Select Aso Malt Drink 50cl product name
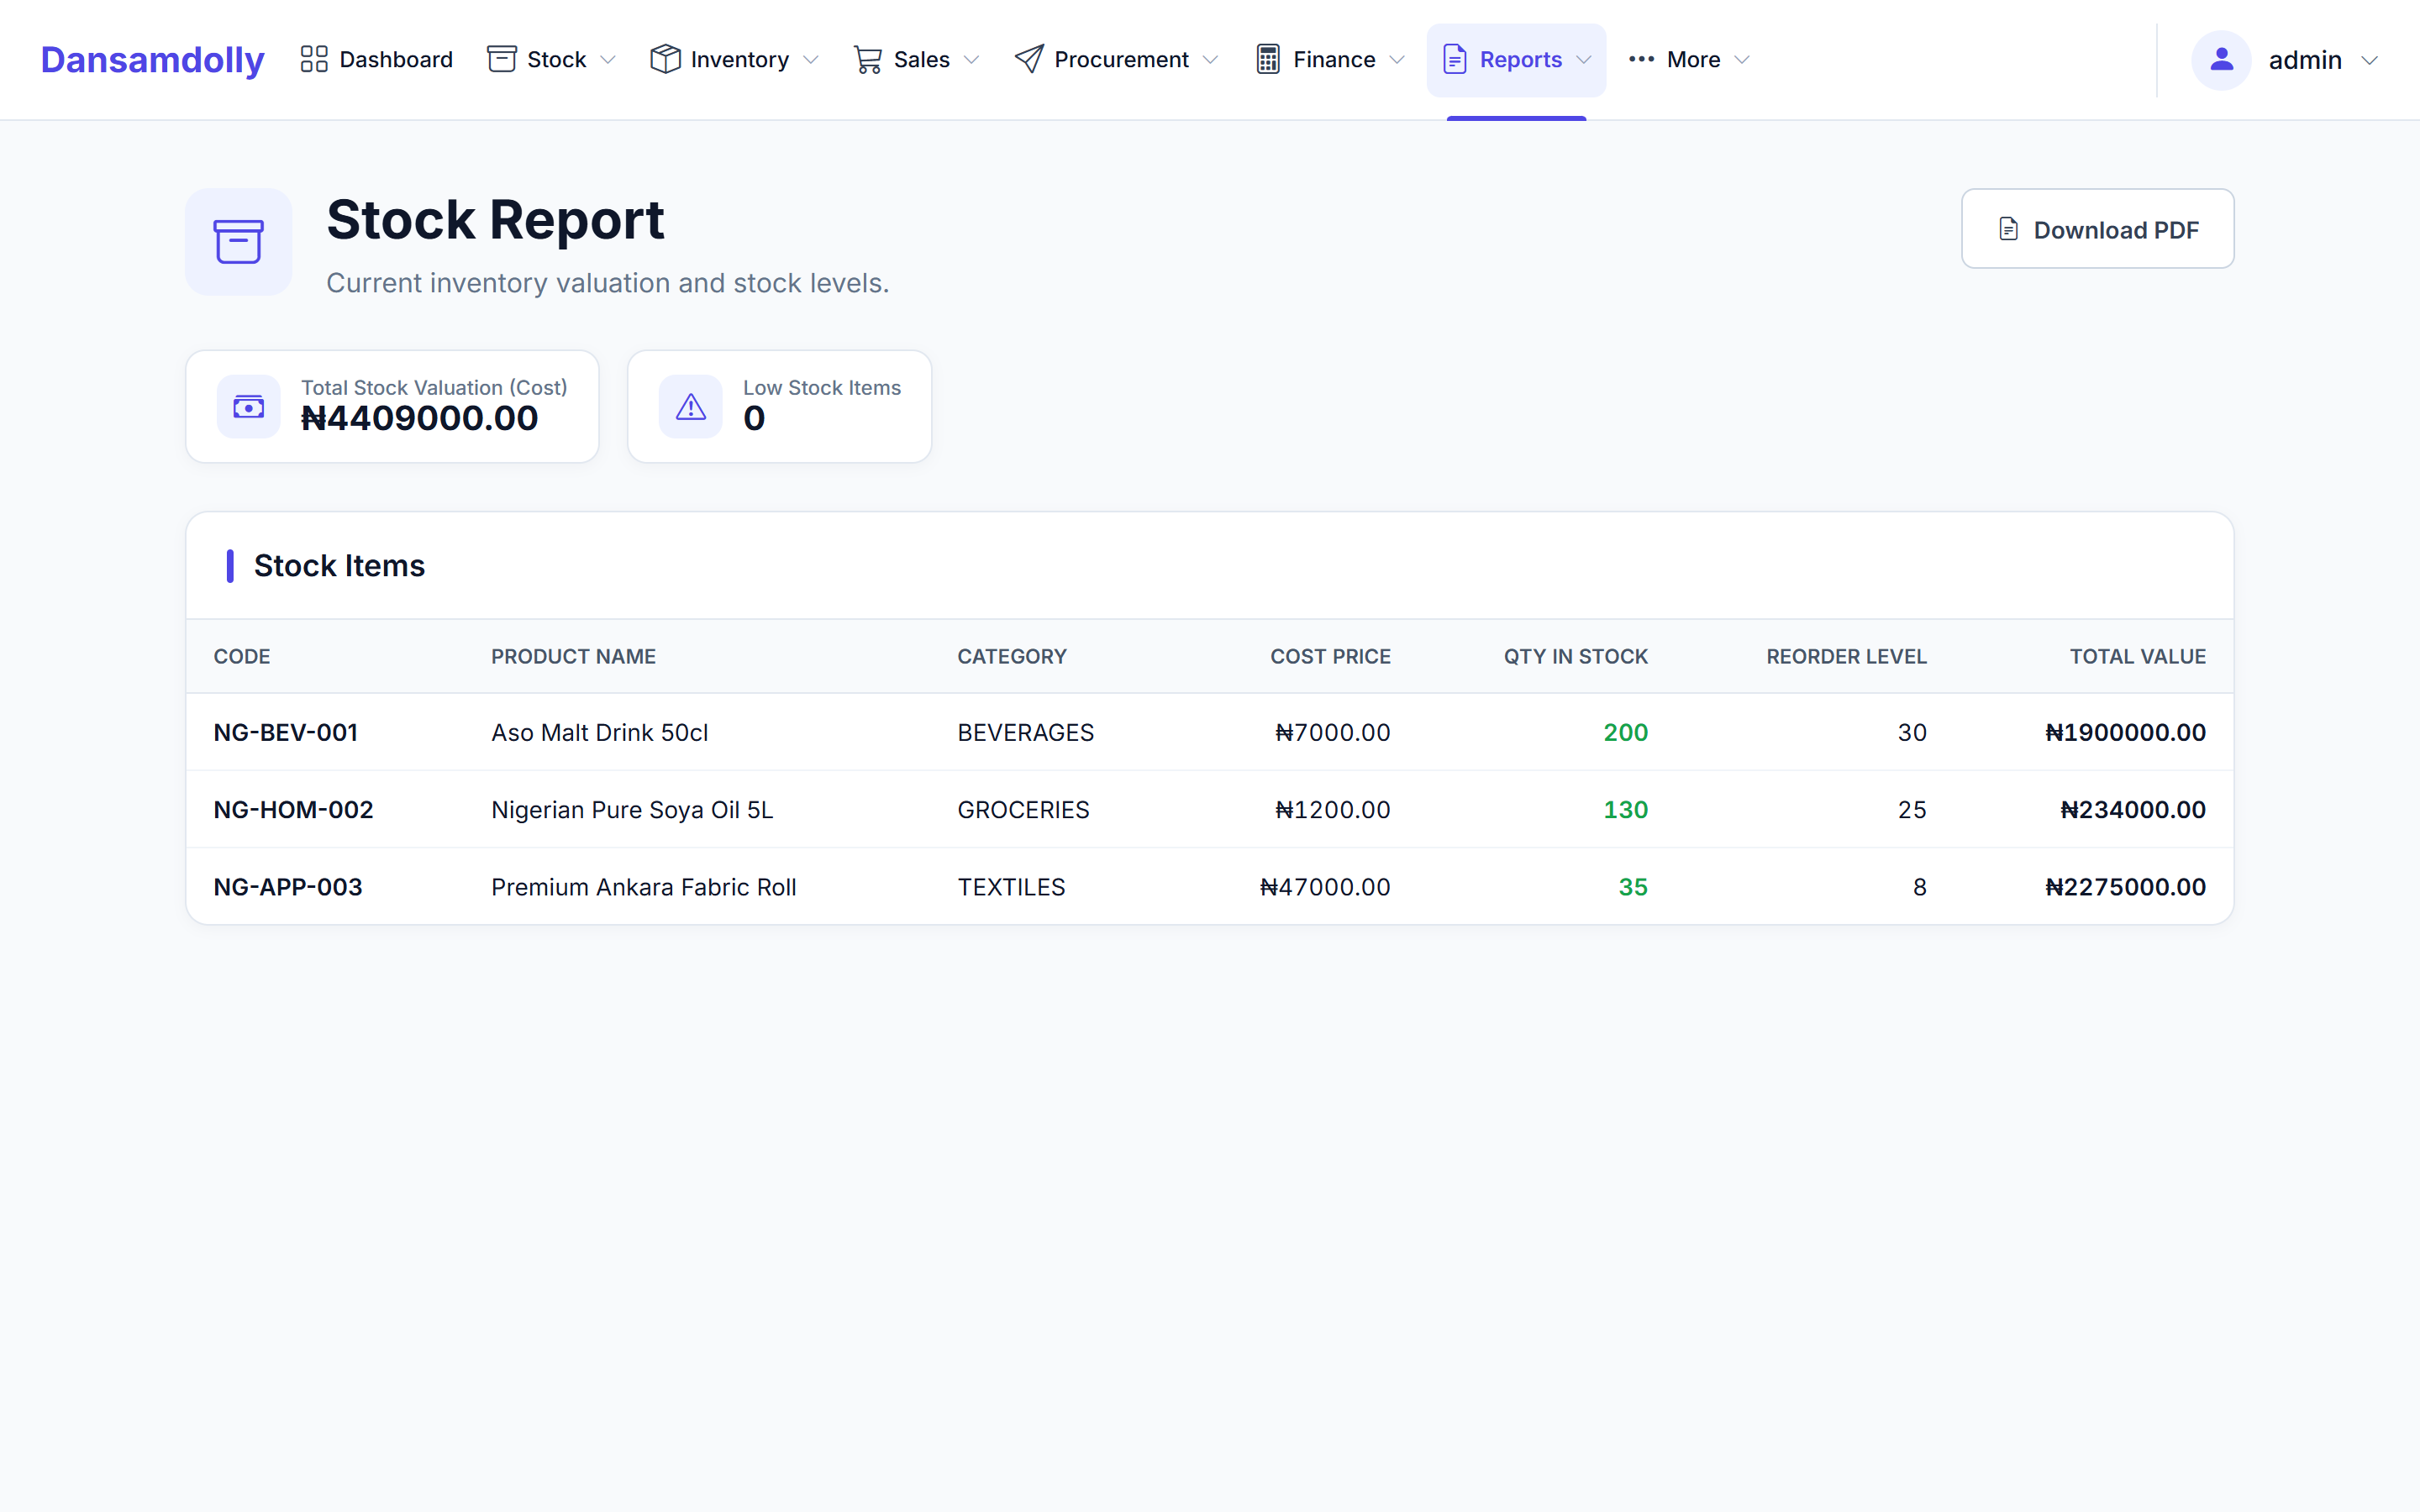This screenshot has width=2420, height=1512. [599, 732]
